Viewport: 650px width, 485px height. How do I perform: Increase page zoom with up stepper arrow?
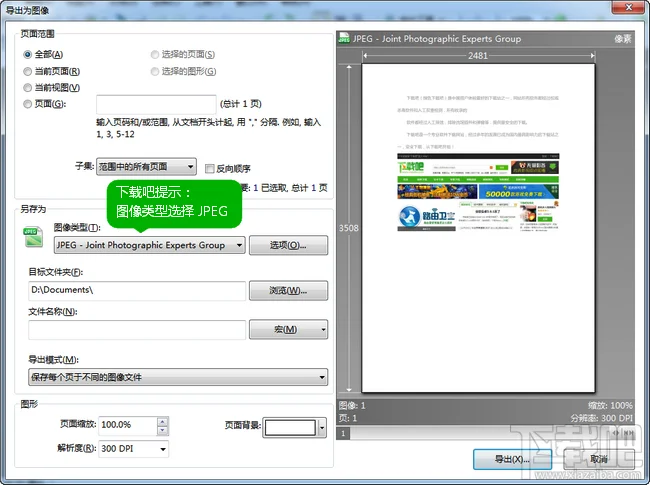162,422
